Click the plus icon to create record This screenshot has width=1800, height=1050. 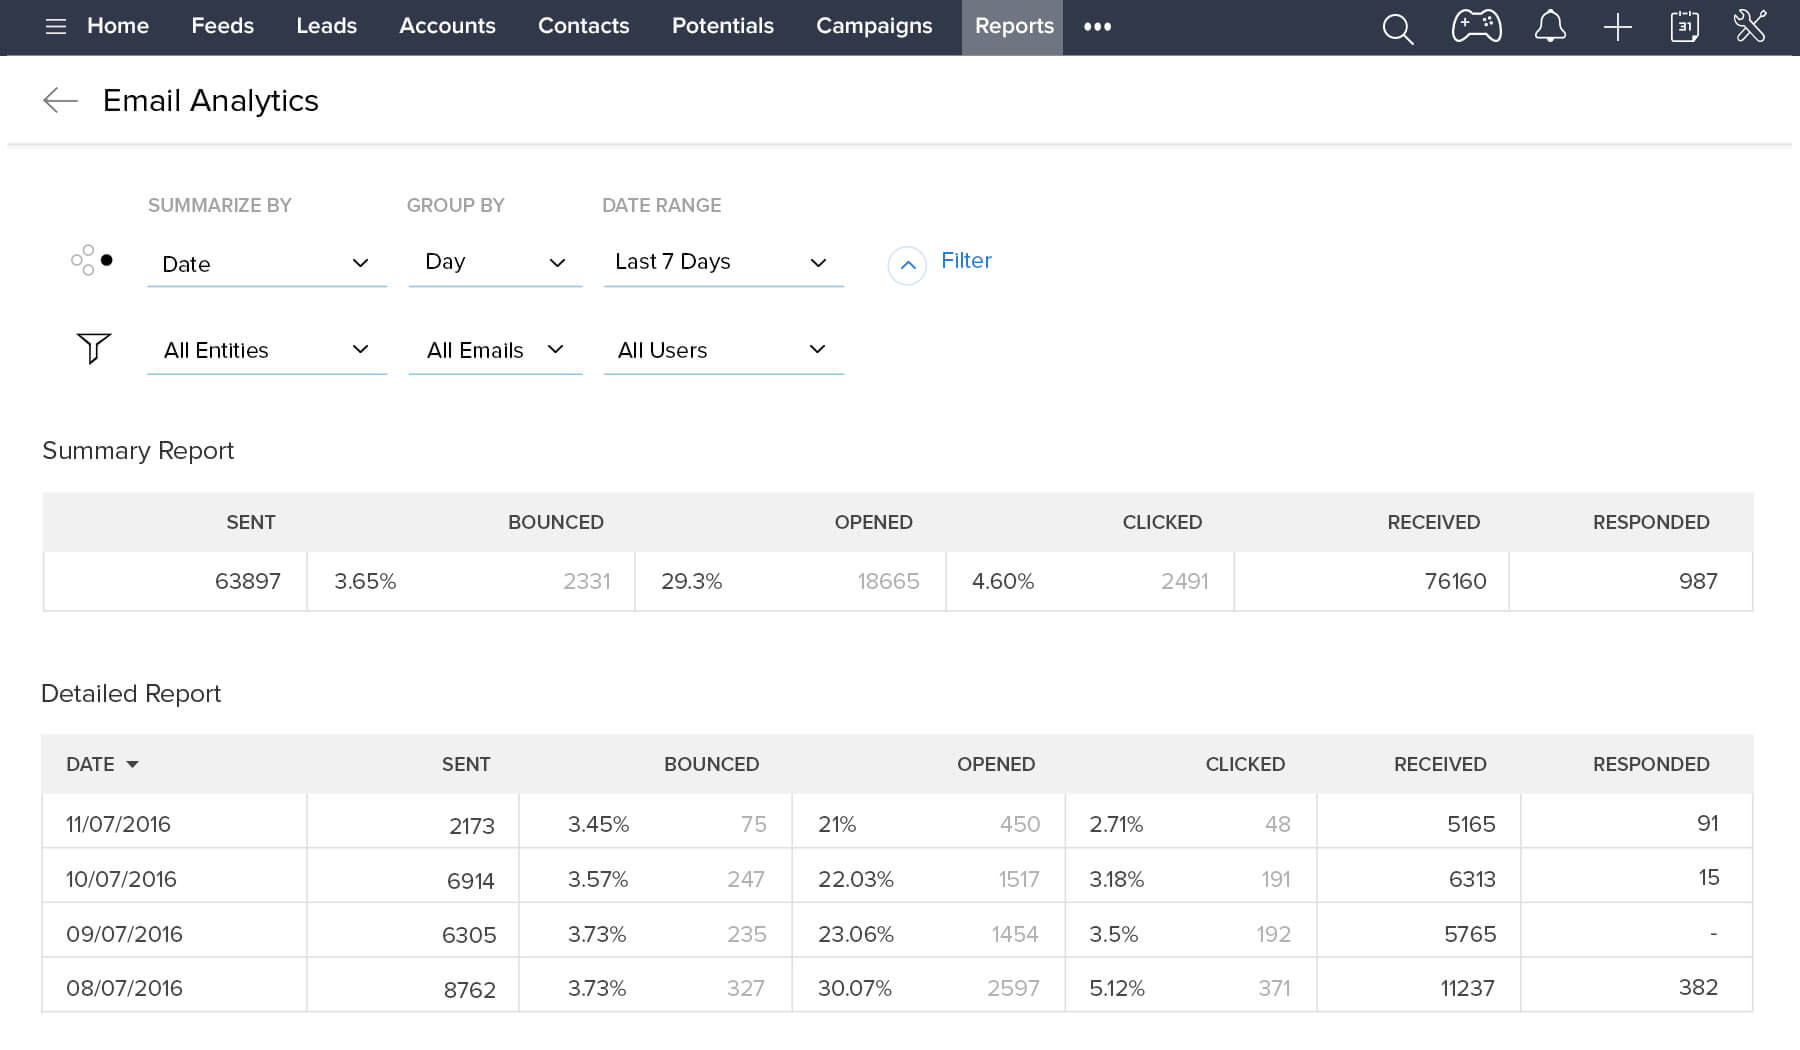click(x=1617, y=27)
